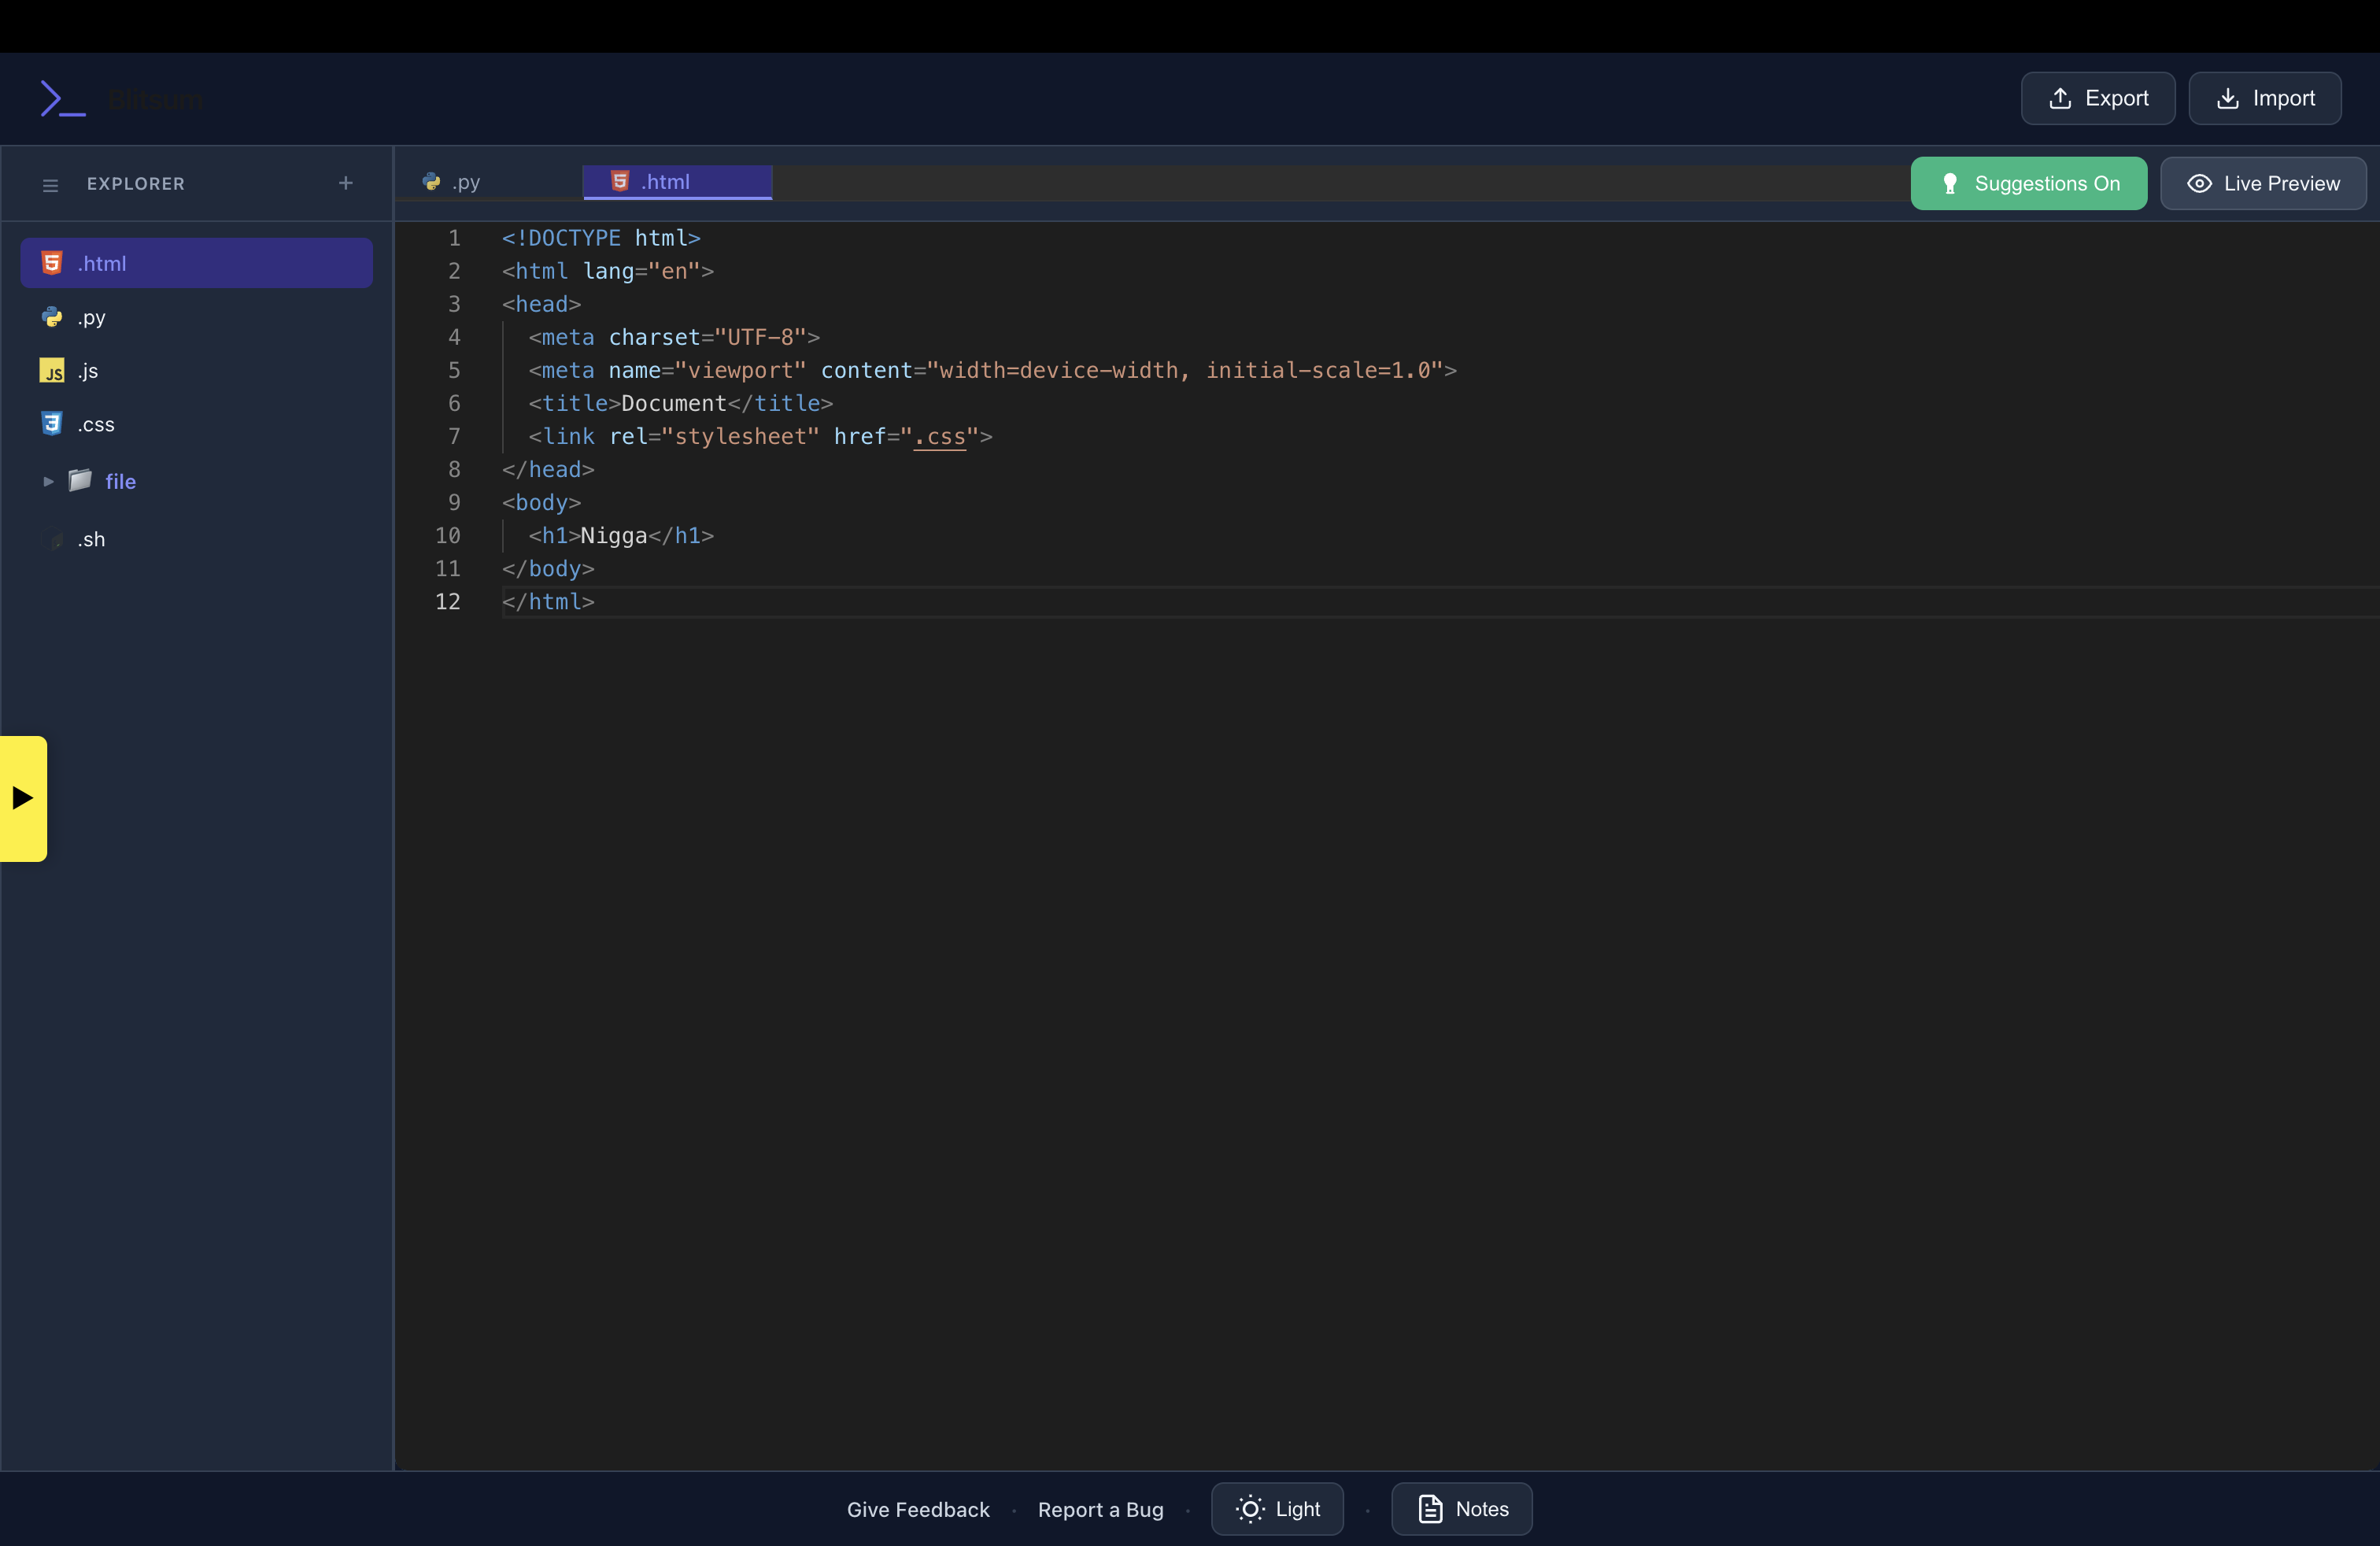Image resolution: width=2380 pixels, height=1546 pixels.
Task: Click the explorer hamburger menu icon
Action: (x=50, y=185)
